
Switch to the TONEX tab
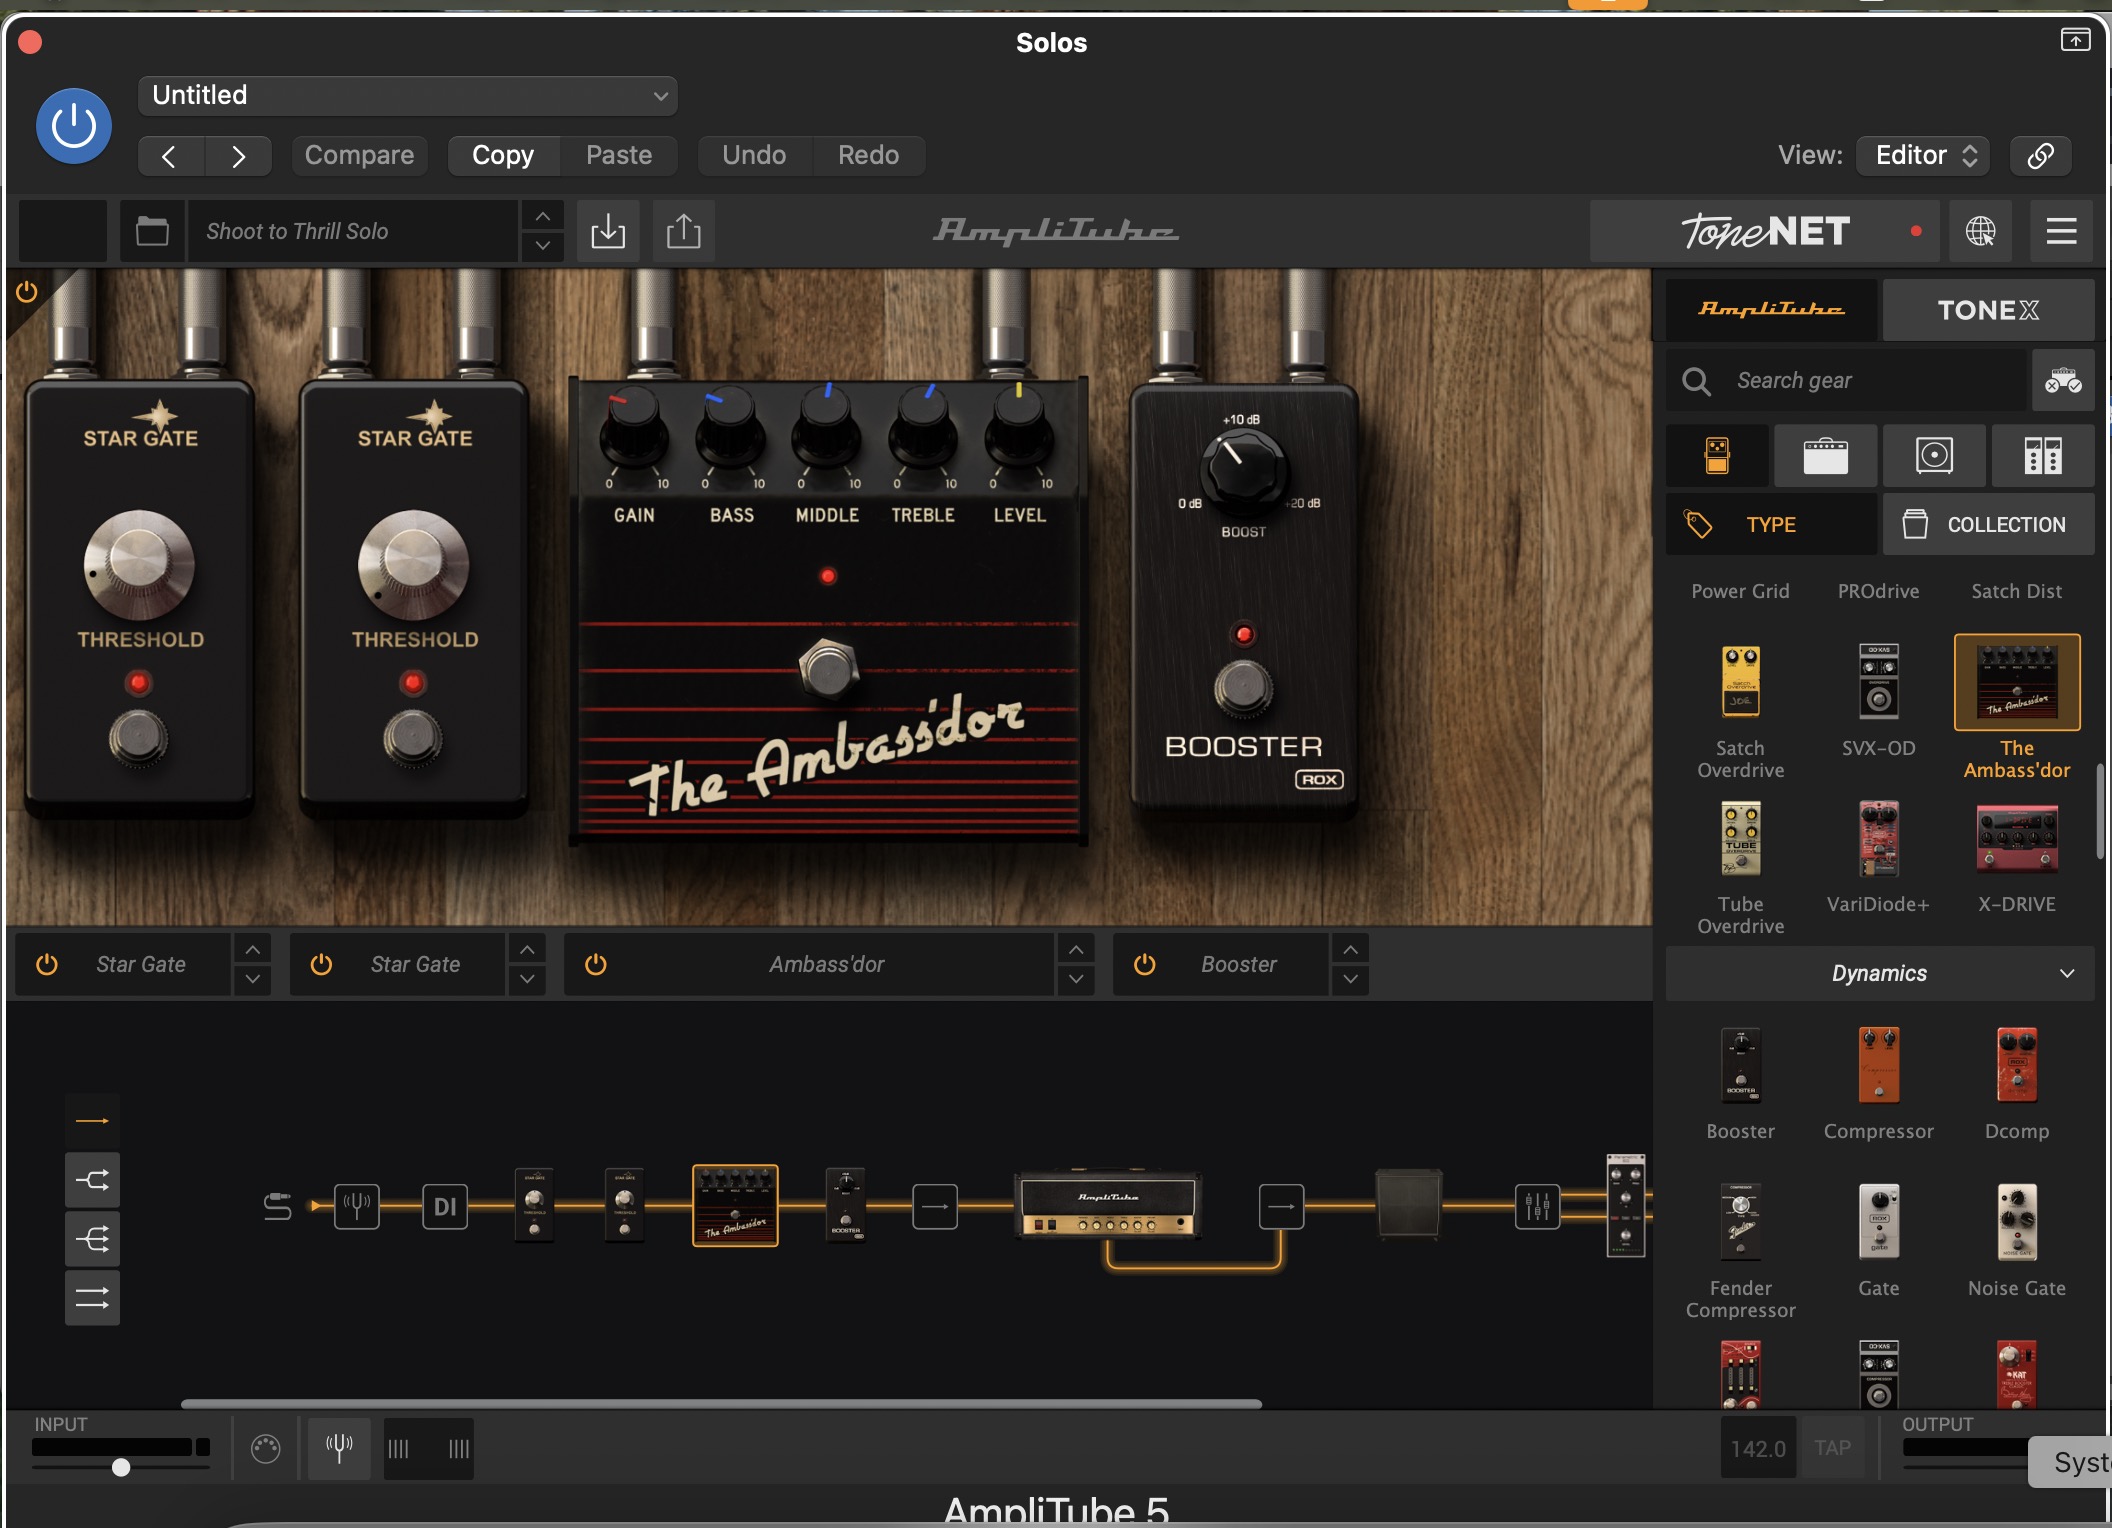point(1988,310)
